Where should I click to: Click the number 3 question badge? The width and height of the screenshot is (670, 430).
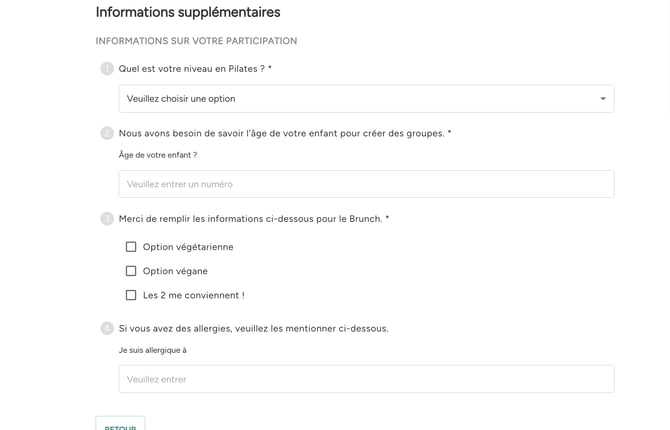(x=107, y=219)
